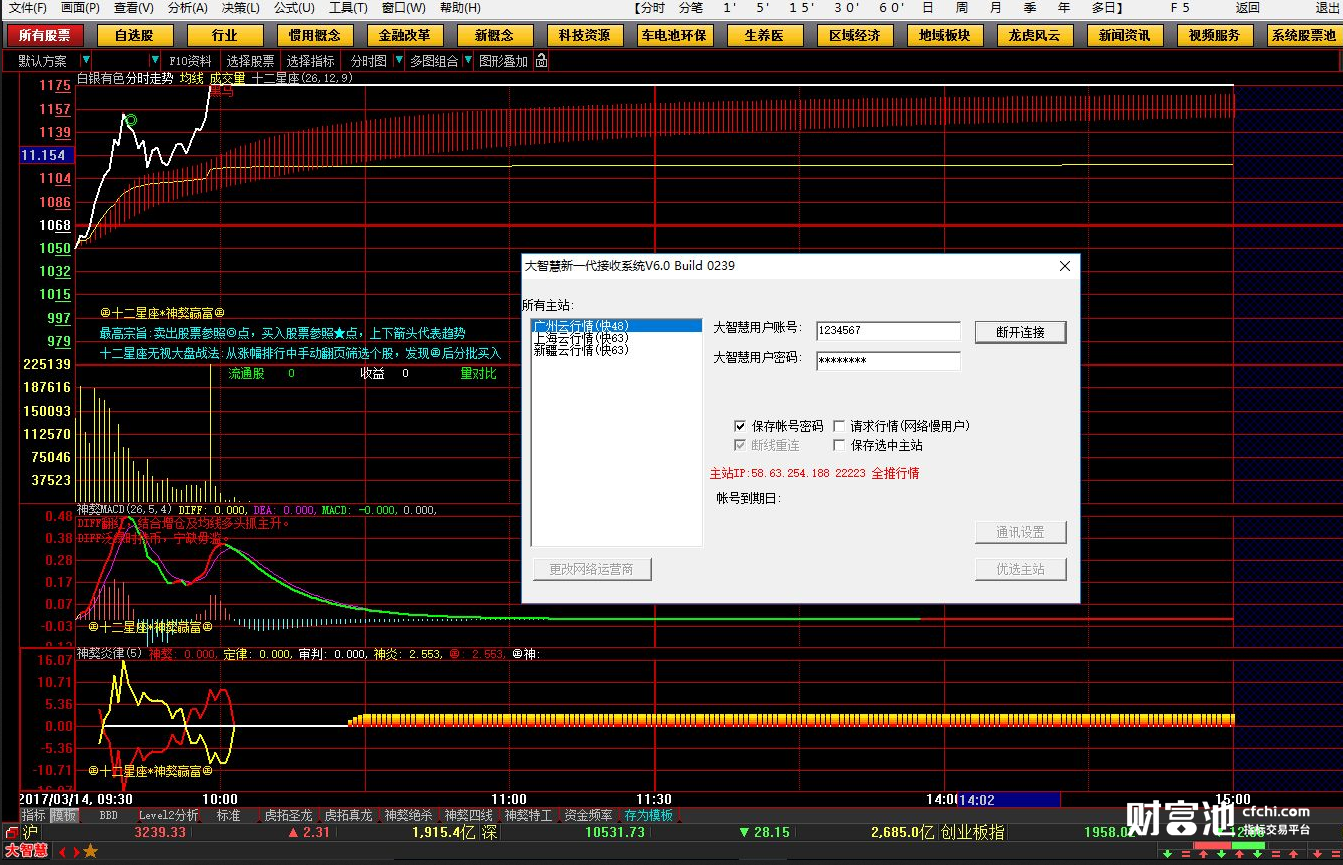This screenshot has height=865, width=1343.
Task: Click 选择指标 in the toolbar
Action: [311, 61]
